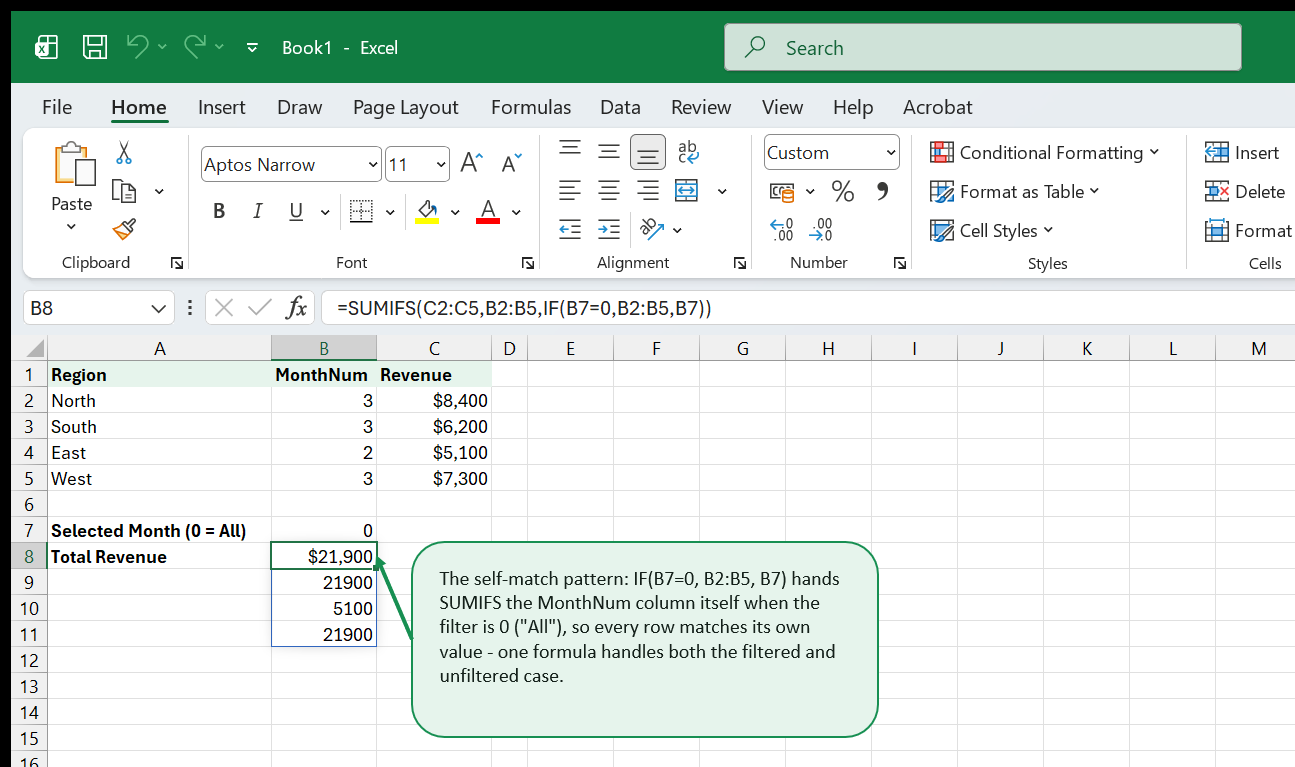The height and width of the screenshot is (767, 1295).
Task: Redo the last action
Action: (195, 46)
